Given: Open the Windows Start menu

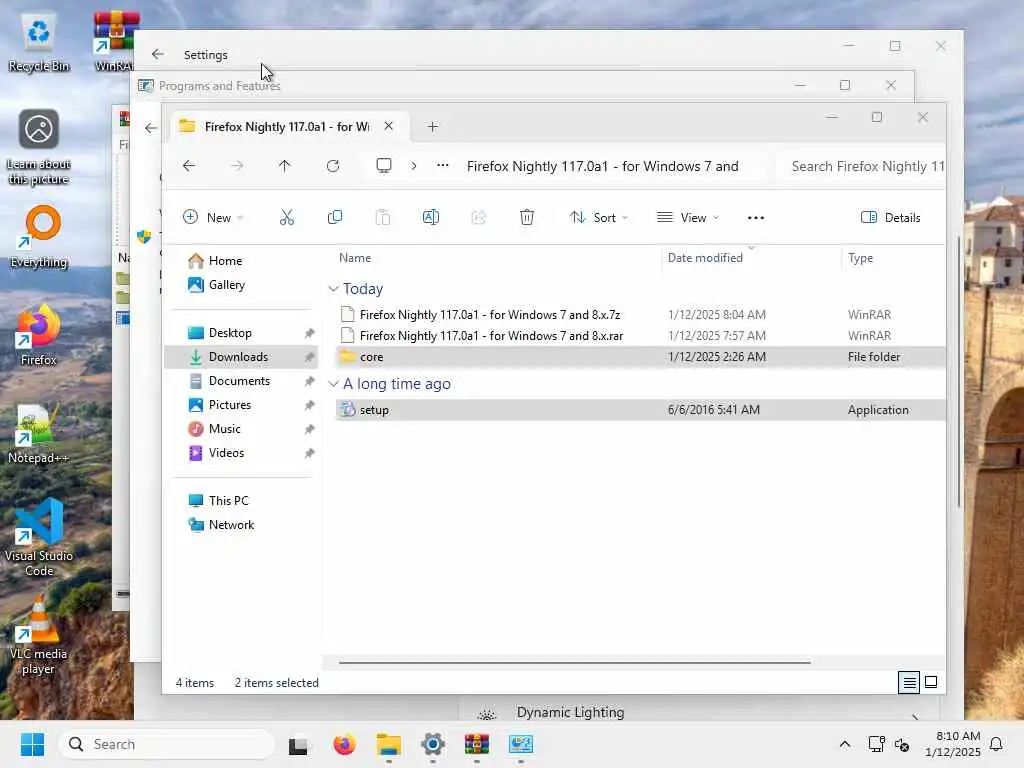Looking at the screenshot, I should click(x=32, y=744).
